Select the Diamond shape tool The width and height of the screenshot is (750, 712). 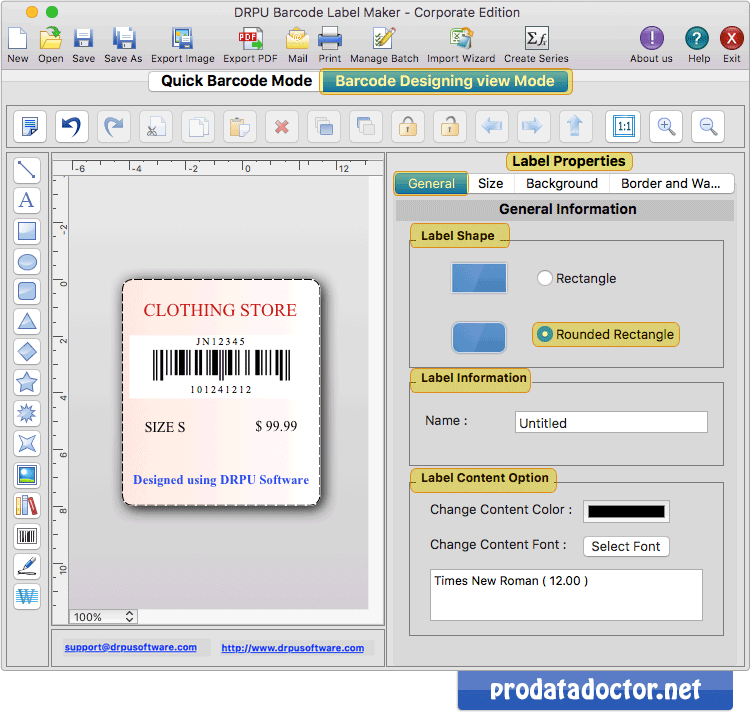tap(27, 352)
